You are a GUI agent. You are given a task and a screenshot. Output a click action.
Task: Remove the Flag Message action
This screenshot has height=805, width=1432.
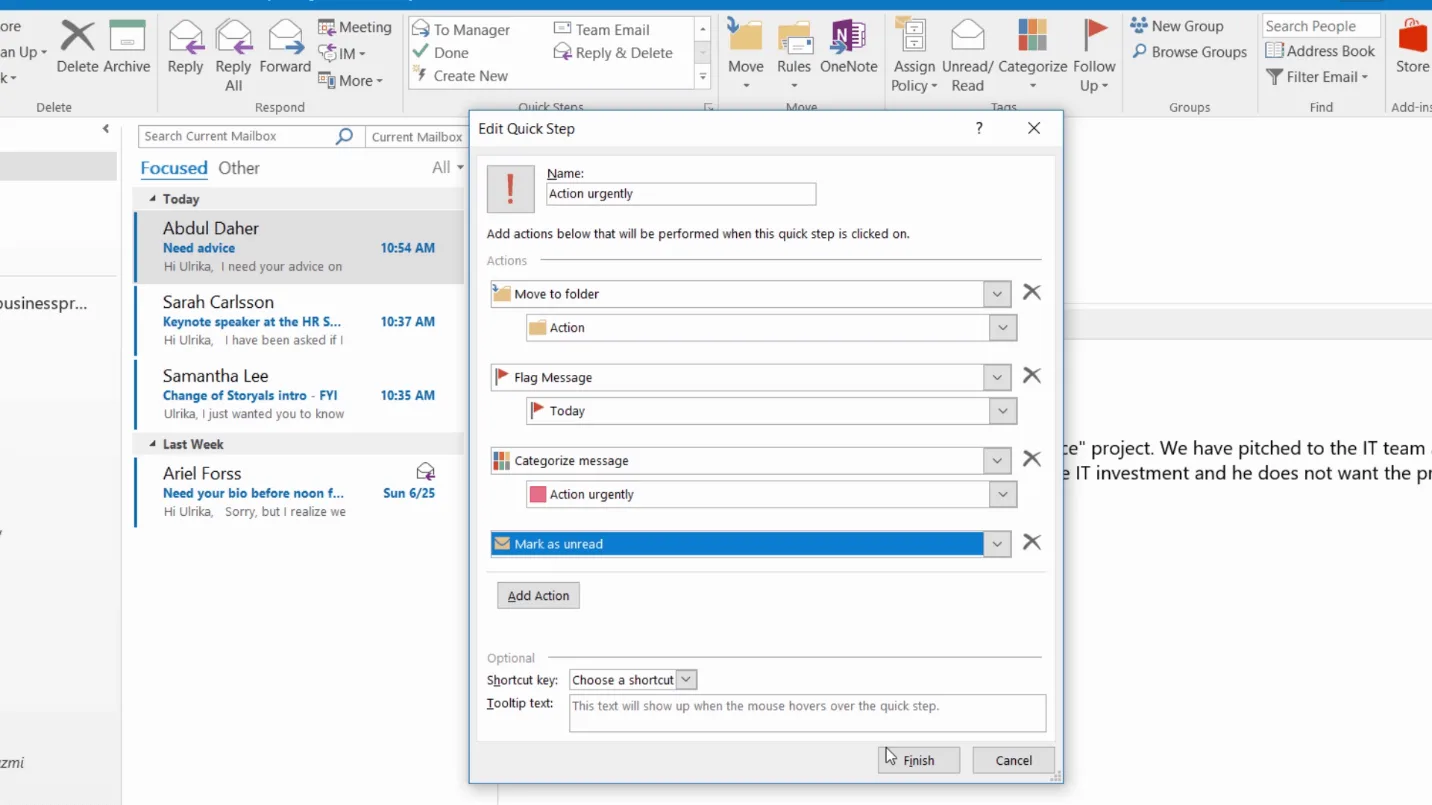[x=1032, y=375]
